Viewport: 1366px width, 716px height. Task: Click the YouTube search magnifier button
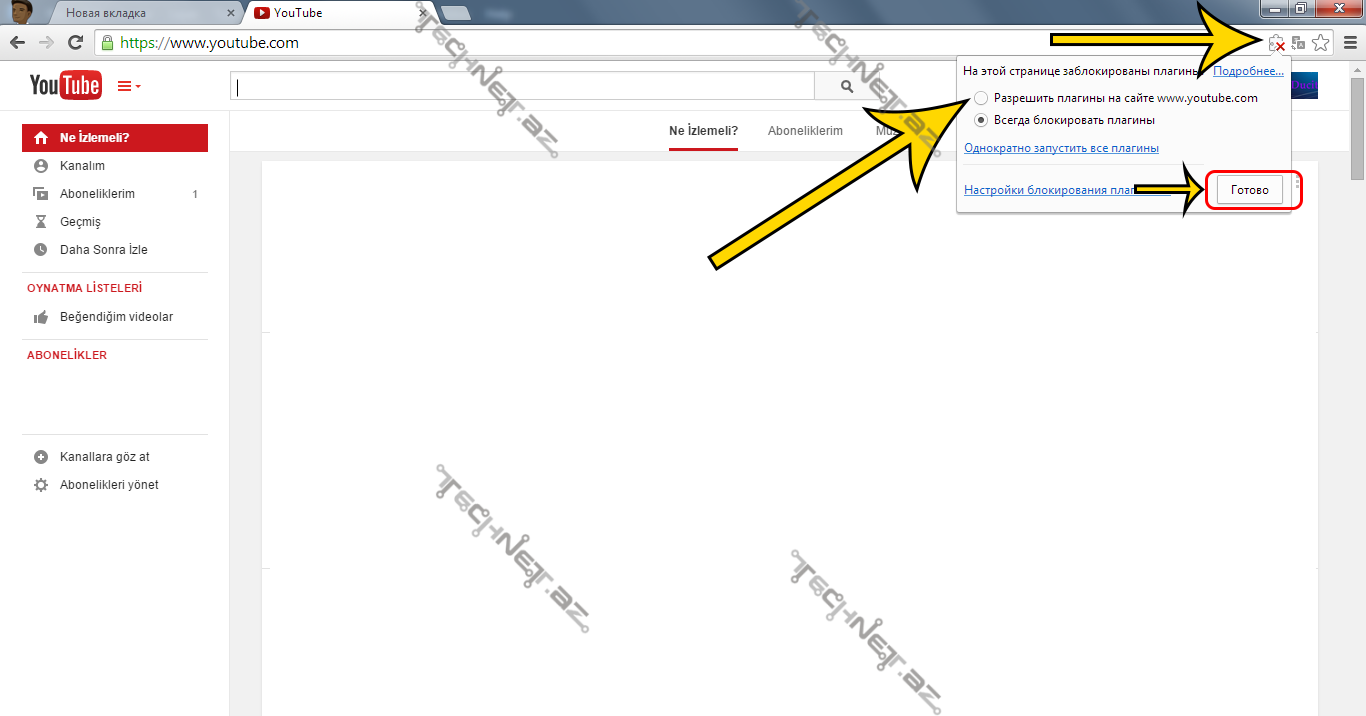point(846,87)
